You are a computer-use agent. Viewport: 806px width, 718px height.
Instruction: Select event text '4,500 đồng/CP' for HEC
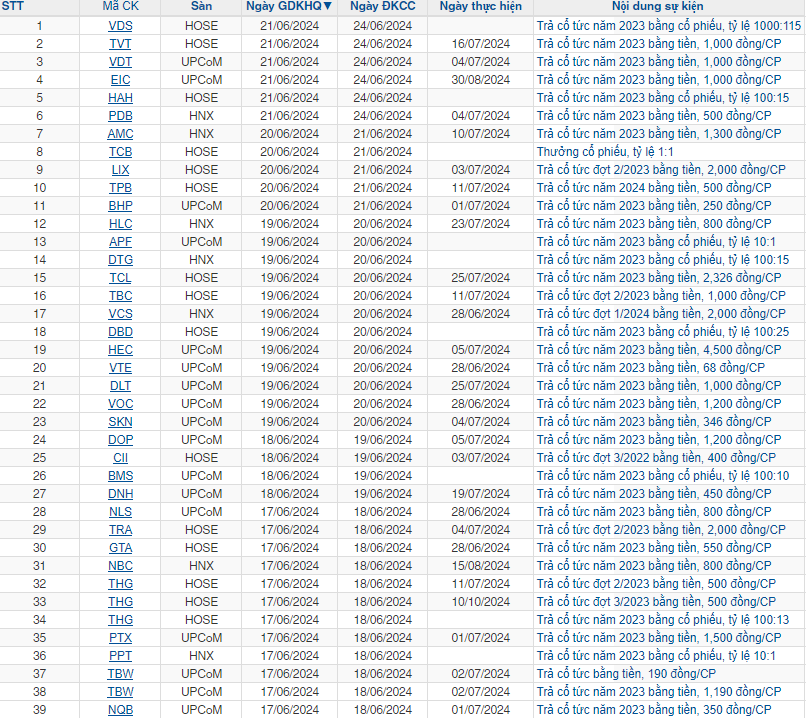click(742, 349)
